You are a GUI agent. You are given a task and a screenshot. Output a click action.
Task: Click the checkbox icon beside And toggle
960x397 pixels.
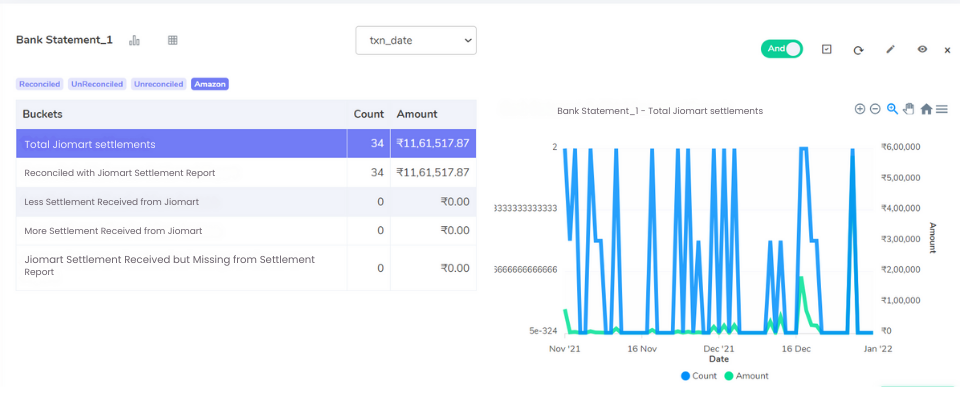(827, 49)
